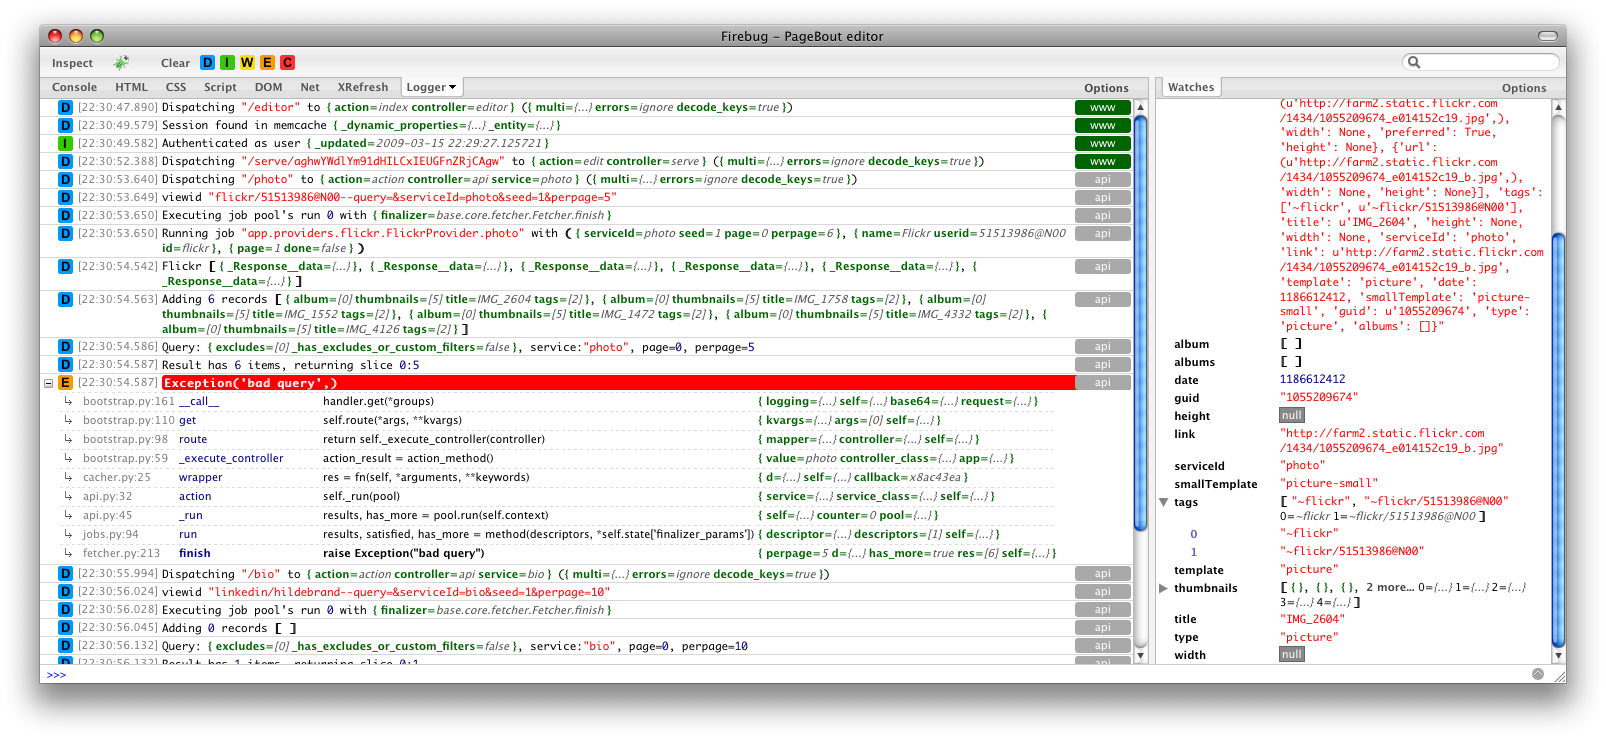
Task: Click the green Firebug bug icon
Action: coord(121,62)
